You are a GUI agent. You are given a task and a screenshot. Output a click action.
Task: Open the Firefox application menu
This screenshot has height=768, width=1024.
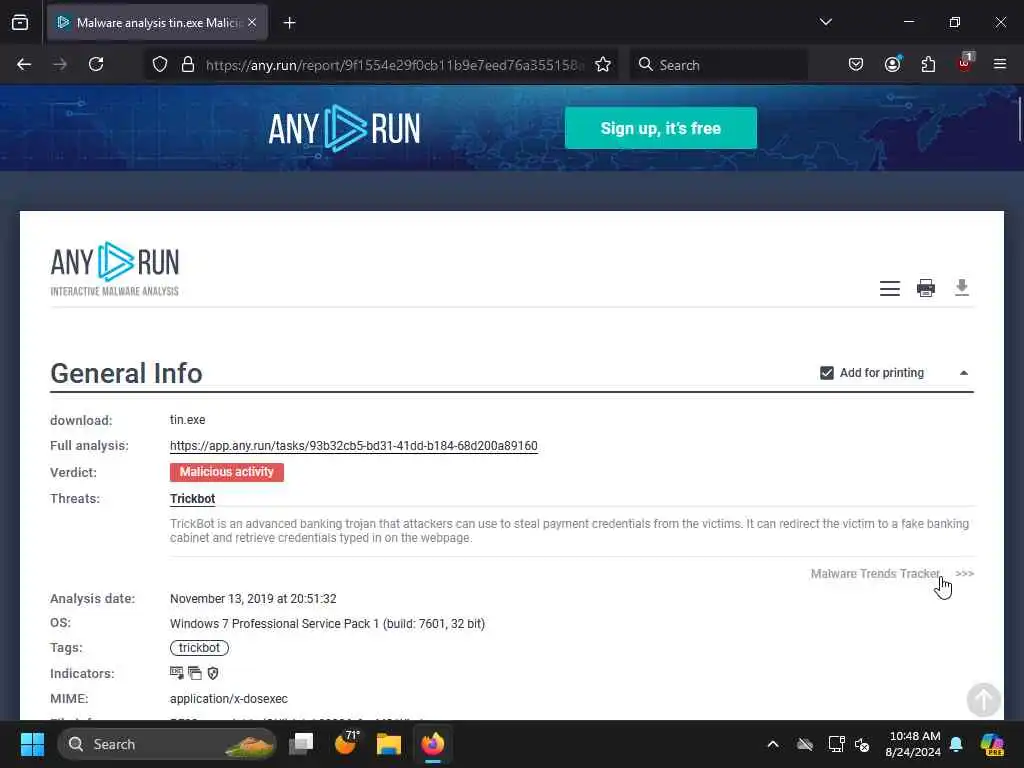[999, 64]
